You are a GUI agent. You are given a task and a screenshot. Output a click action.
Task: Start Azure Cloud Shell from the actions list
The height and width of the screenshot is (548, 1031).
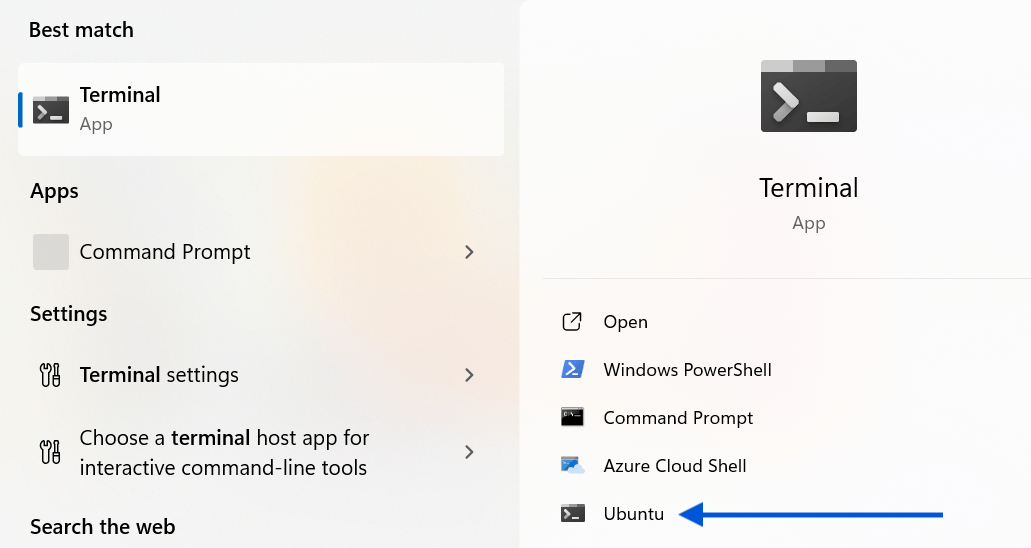pyautogui.click(x=675, y=466)
